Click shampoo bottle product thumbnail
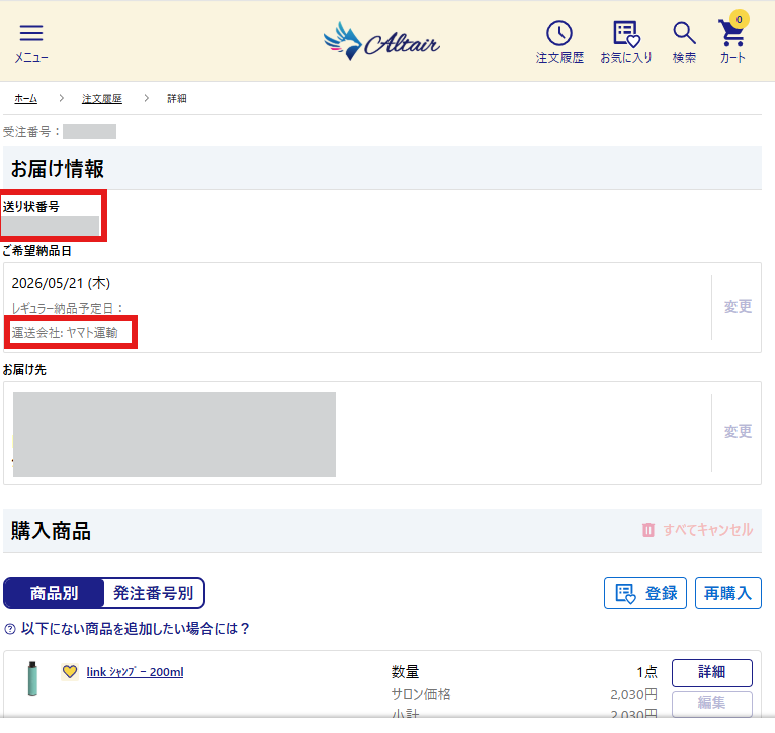 pyautogui.click(x=32, y=679)
